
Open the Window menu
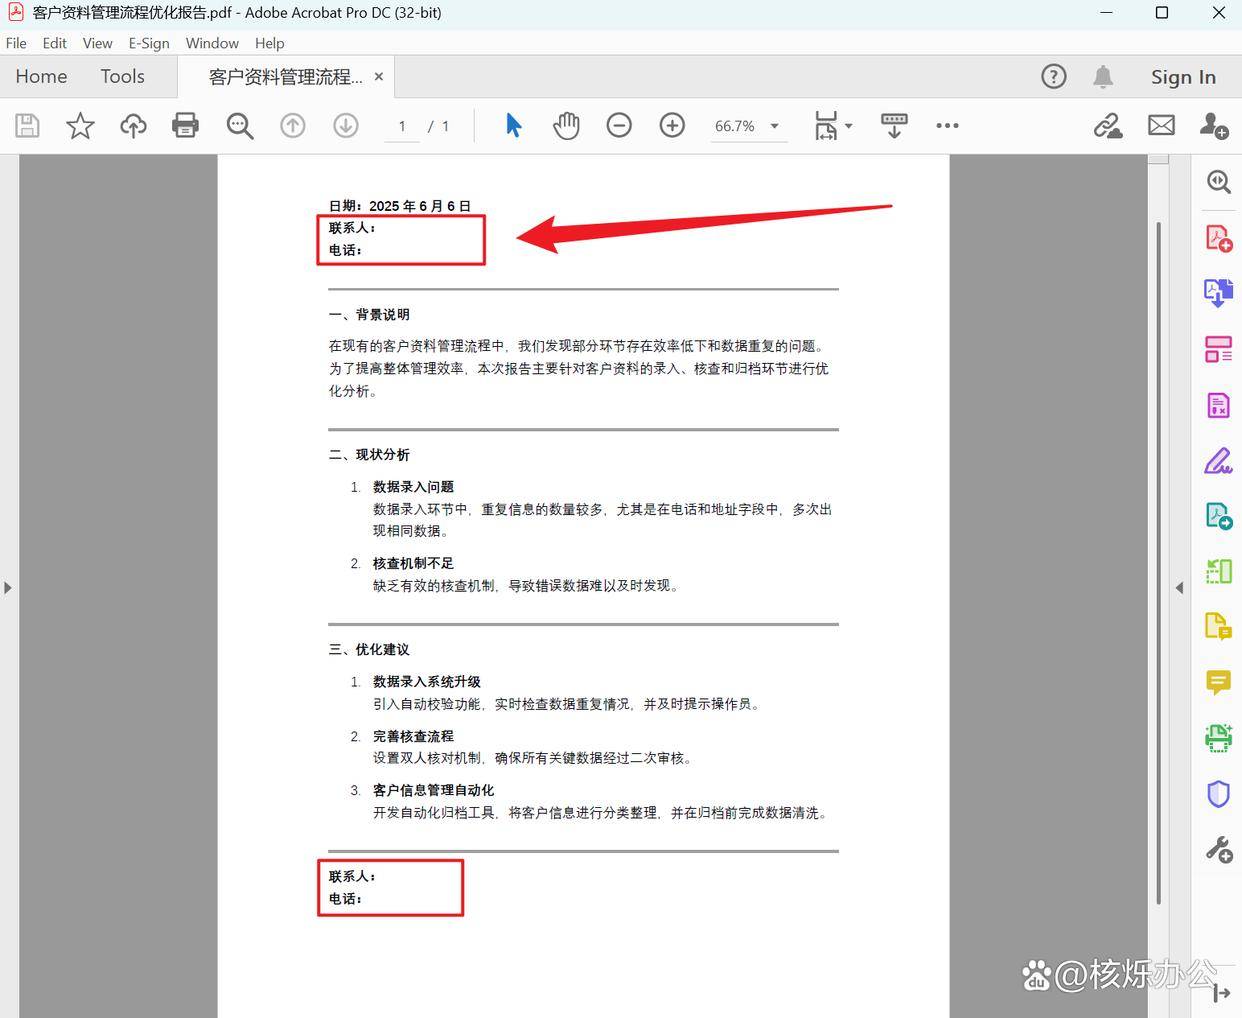coord(212,43)
